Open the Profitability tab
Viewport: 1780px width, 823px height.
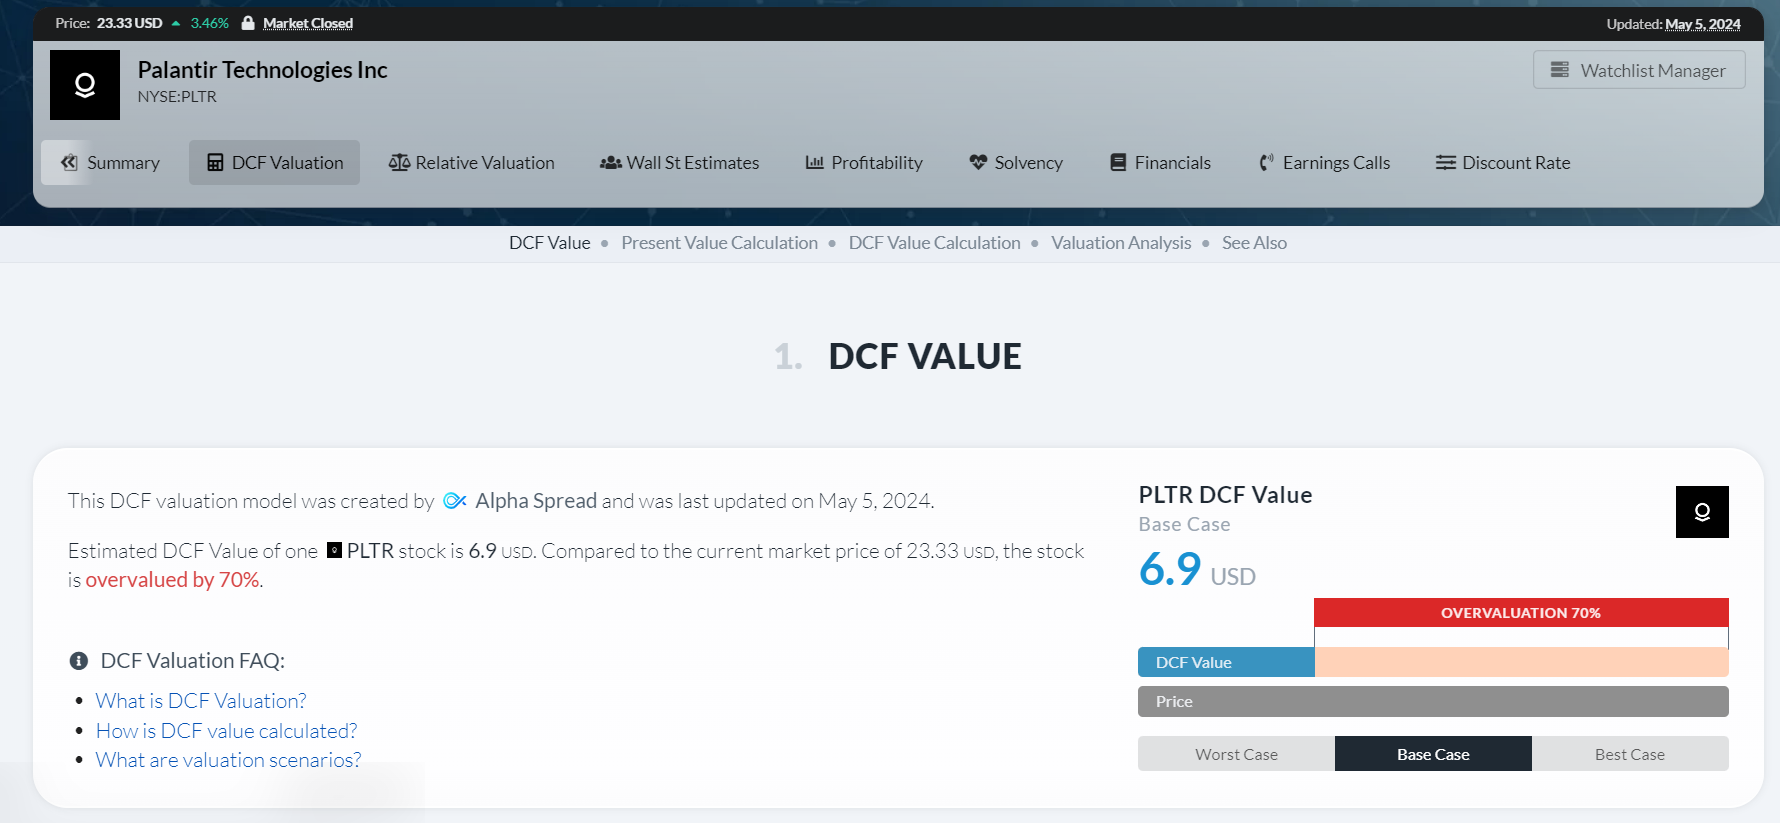[865, 163]
